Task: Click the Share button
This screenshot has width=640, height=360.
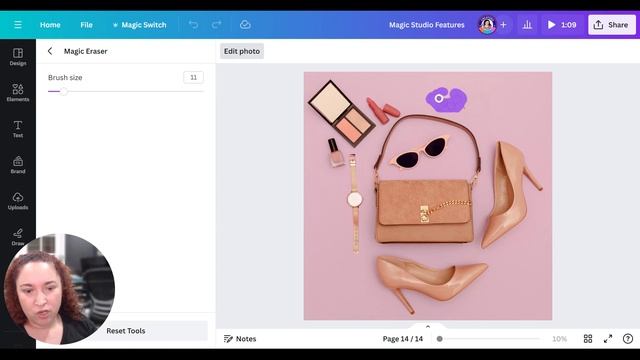Action: 611,25
